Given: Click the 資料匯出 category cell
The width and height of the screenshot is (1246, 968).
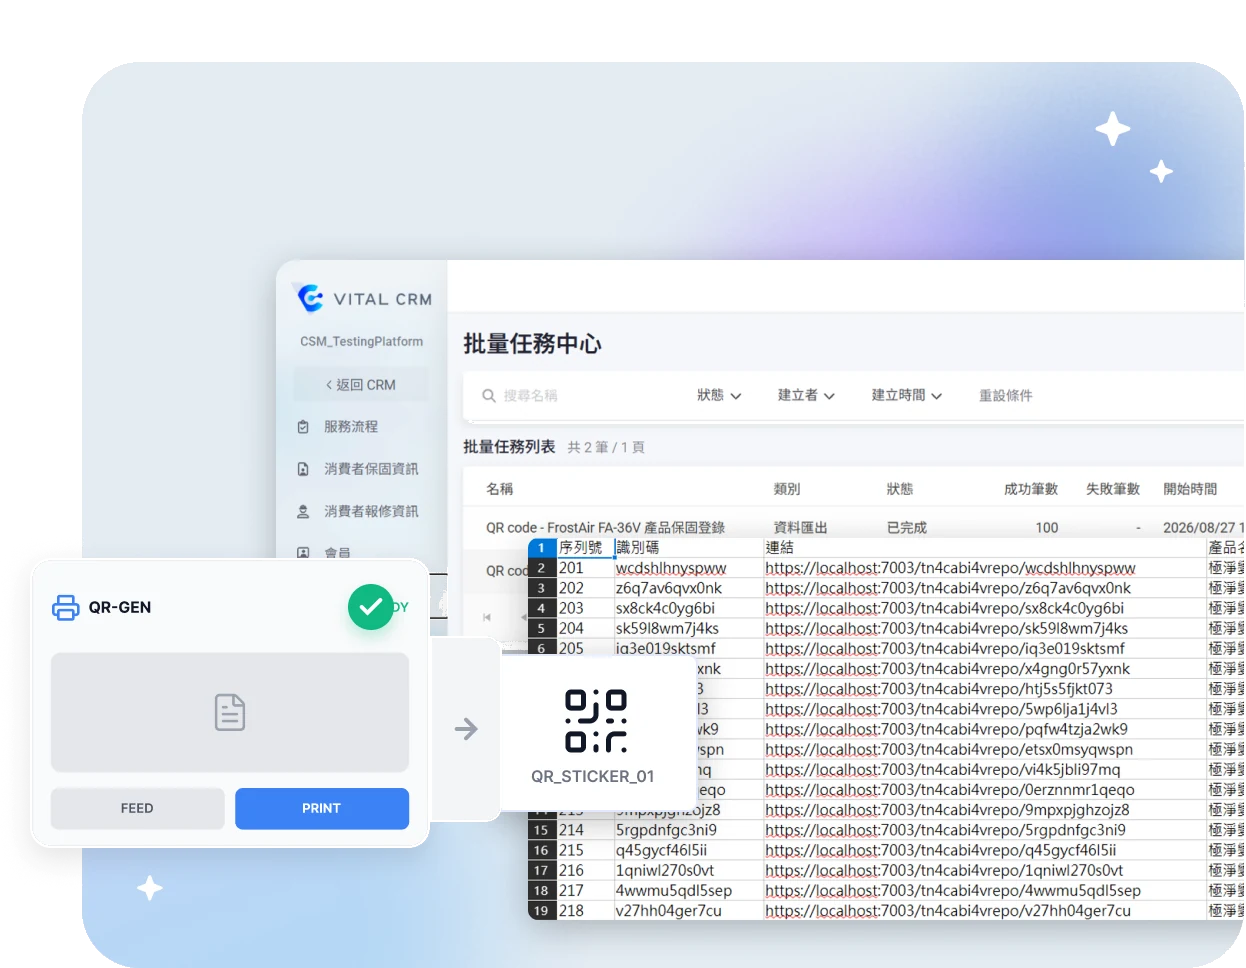Looking at the screenshot, I should (800, 528).
